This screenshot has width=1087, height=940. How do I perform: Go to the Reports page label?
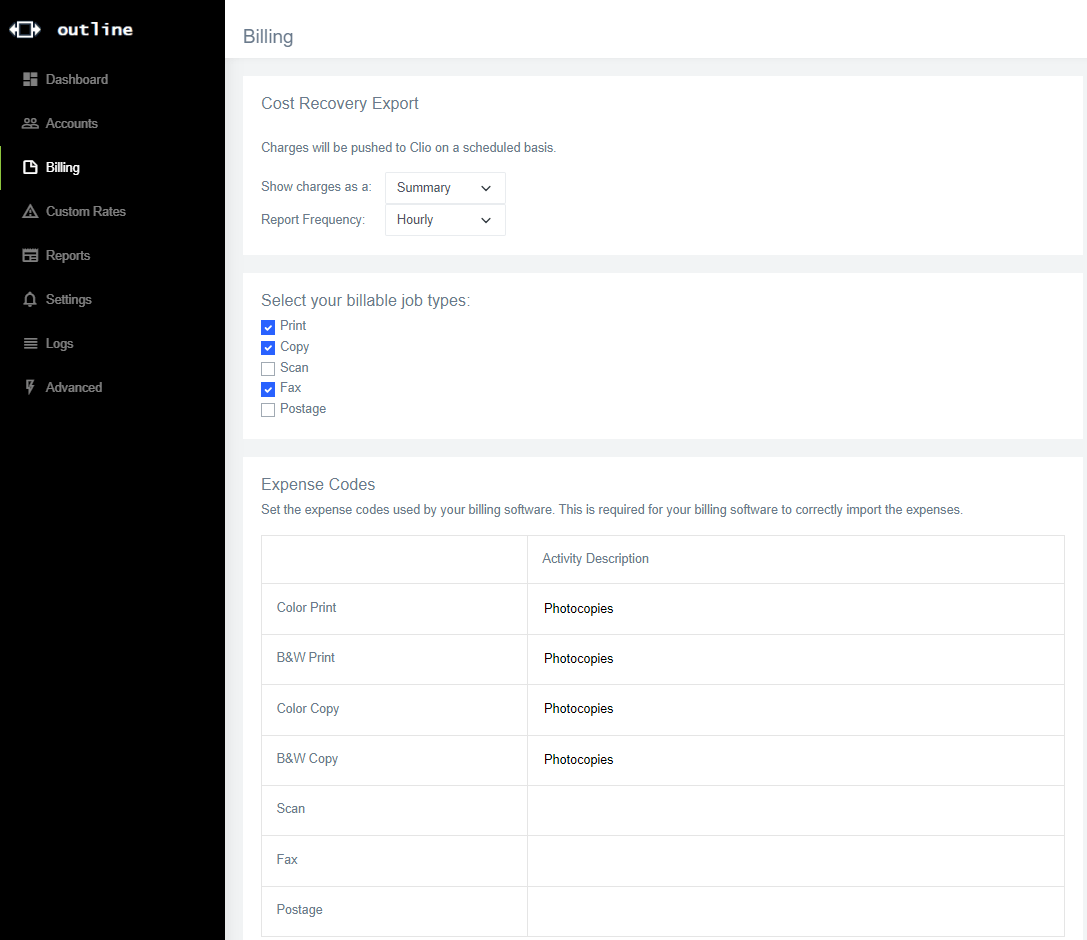(68, 255)
